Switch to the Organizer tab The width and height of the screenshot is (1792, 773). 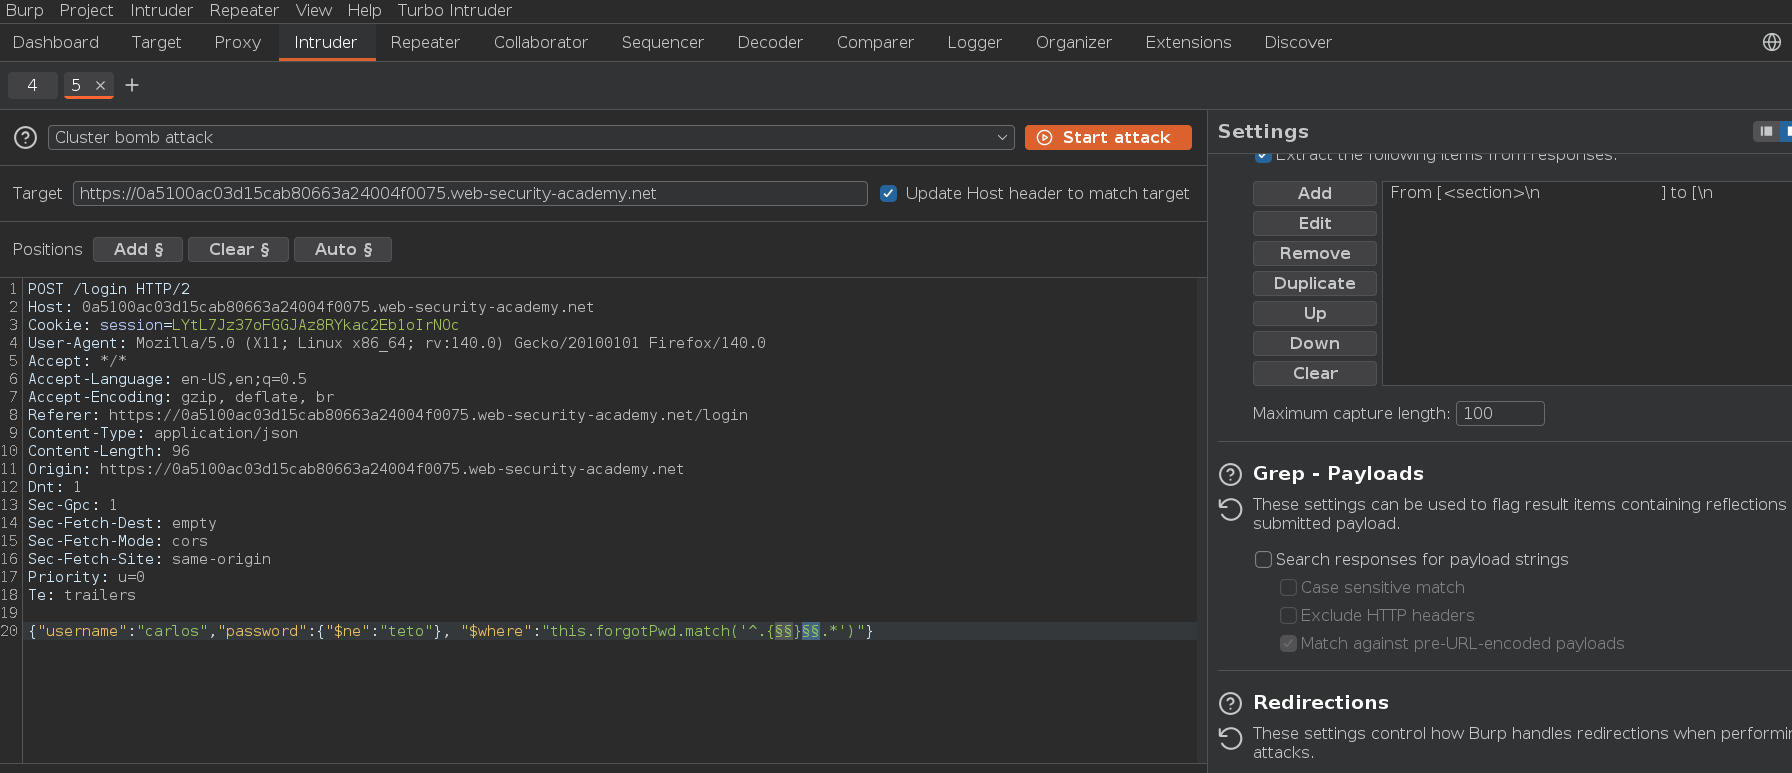1073,42
